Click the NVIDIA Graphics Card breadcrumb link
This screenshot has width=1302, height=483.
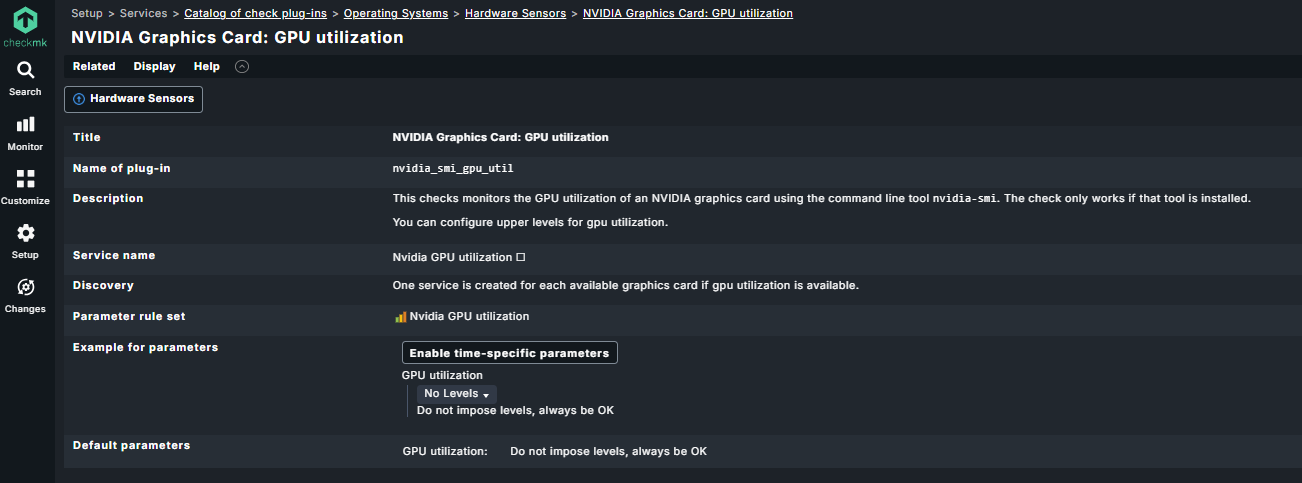pyautogui.click(x=688, y=14)
